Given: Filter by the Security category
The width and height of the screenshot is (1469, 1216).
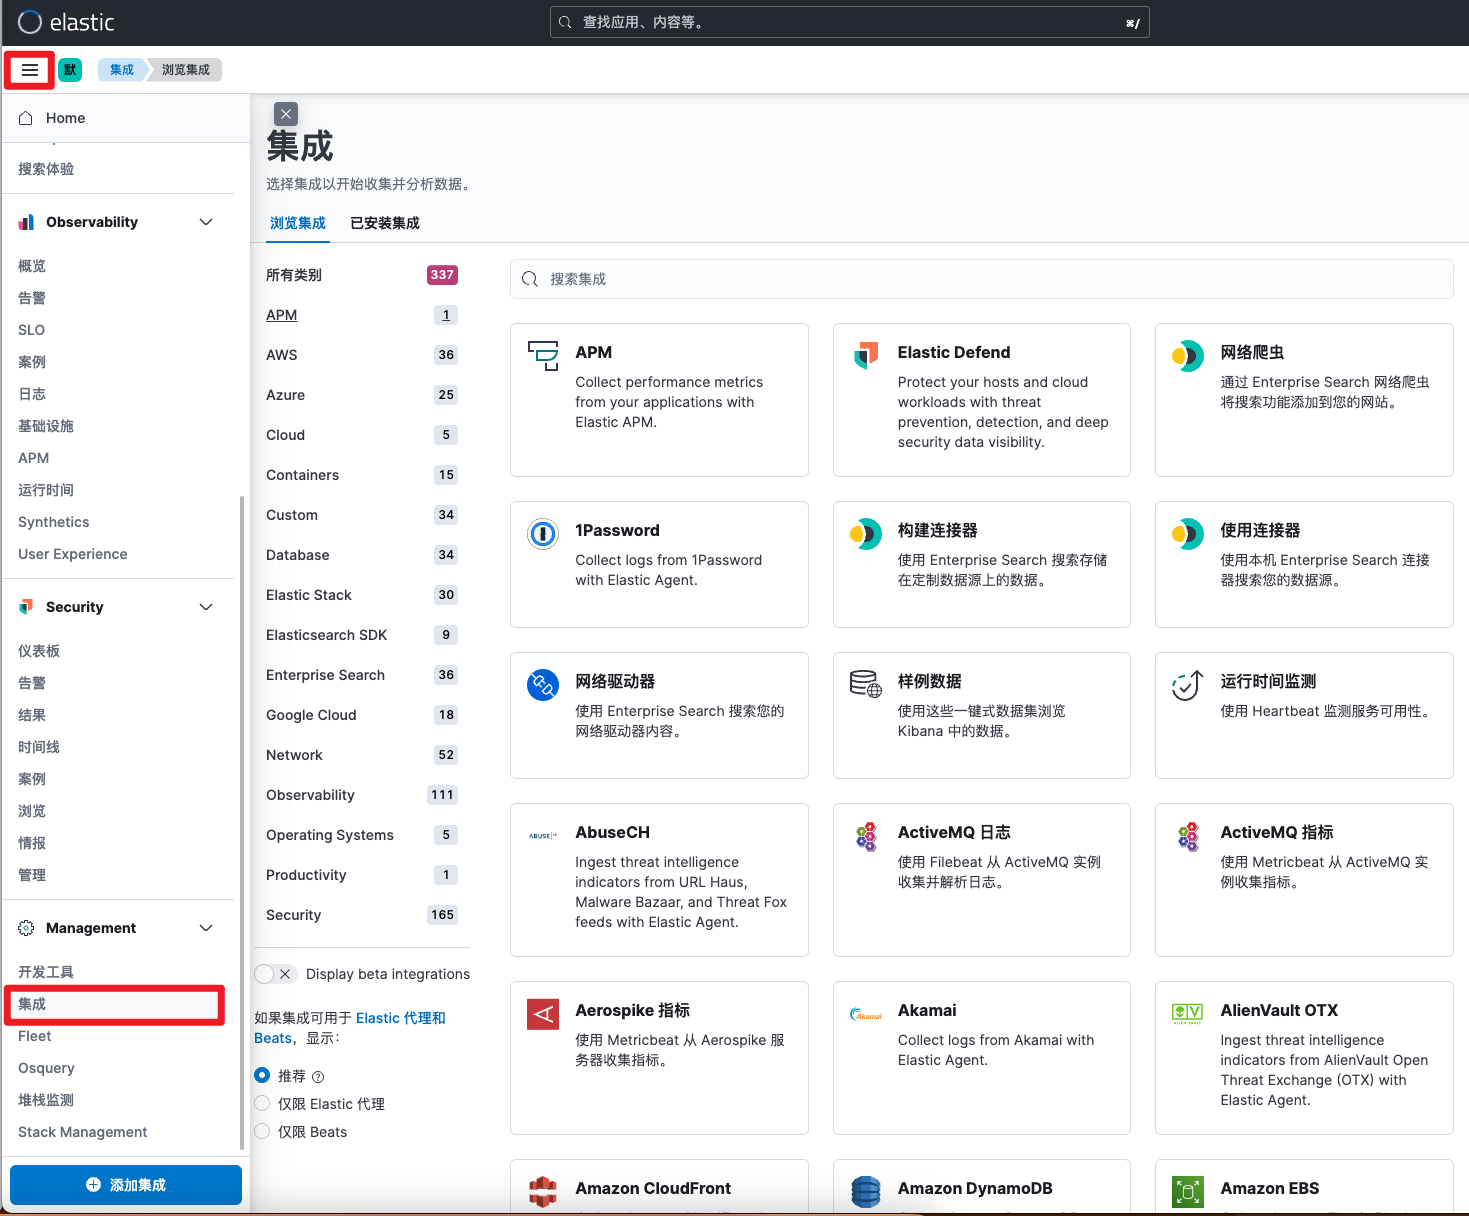Looking at the screenshot, I should pyautogui.click(x=361, y=915).
